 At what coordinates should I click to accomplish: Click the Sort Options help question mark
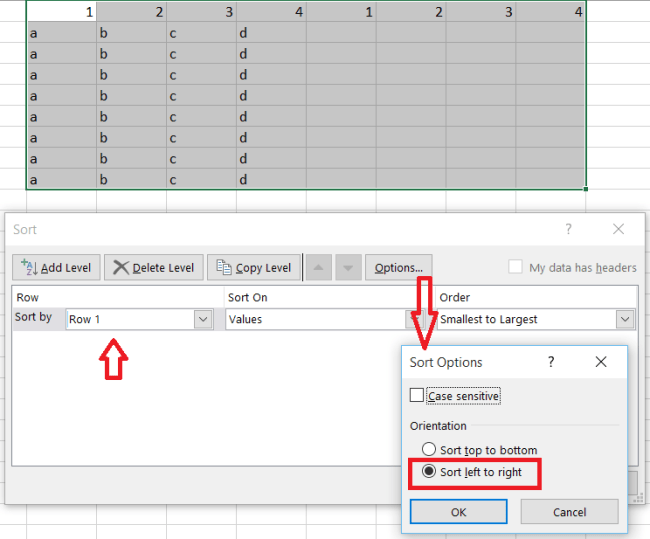click(x=551, y=362)
